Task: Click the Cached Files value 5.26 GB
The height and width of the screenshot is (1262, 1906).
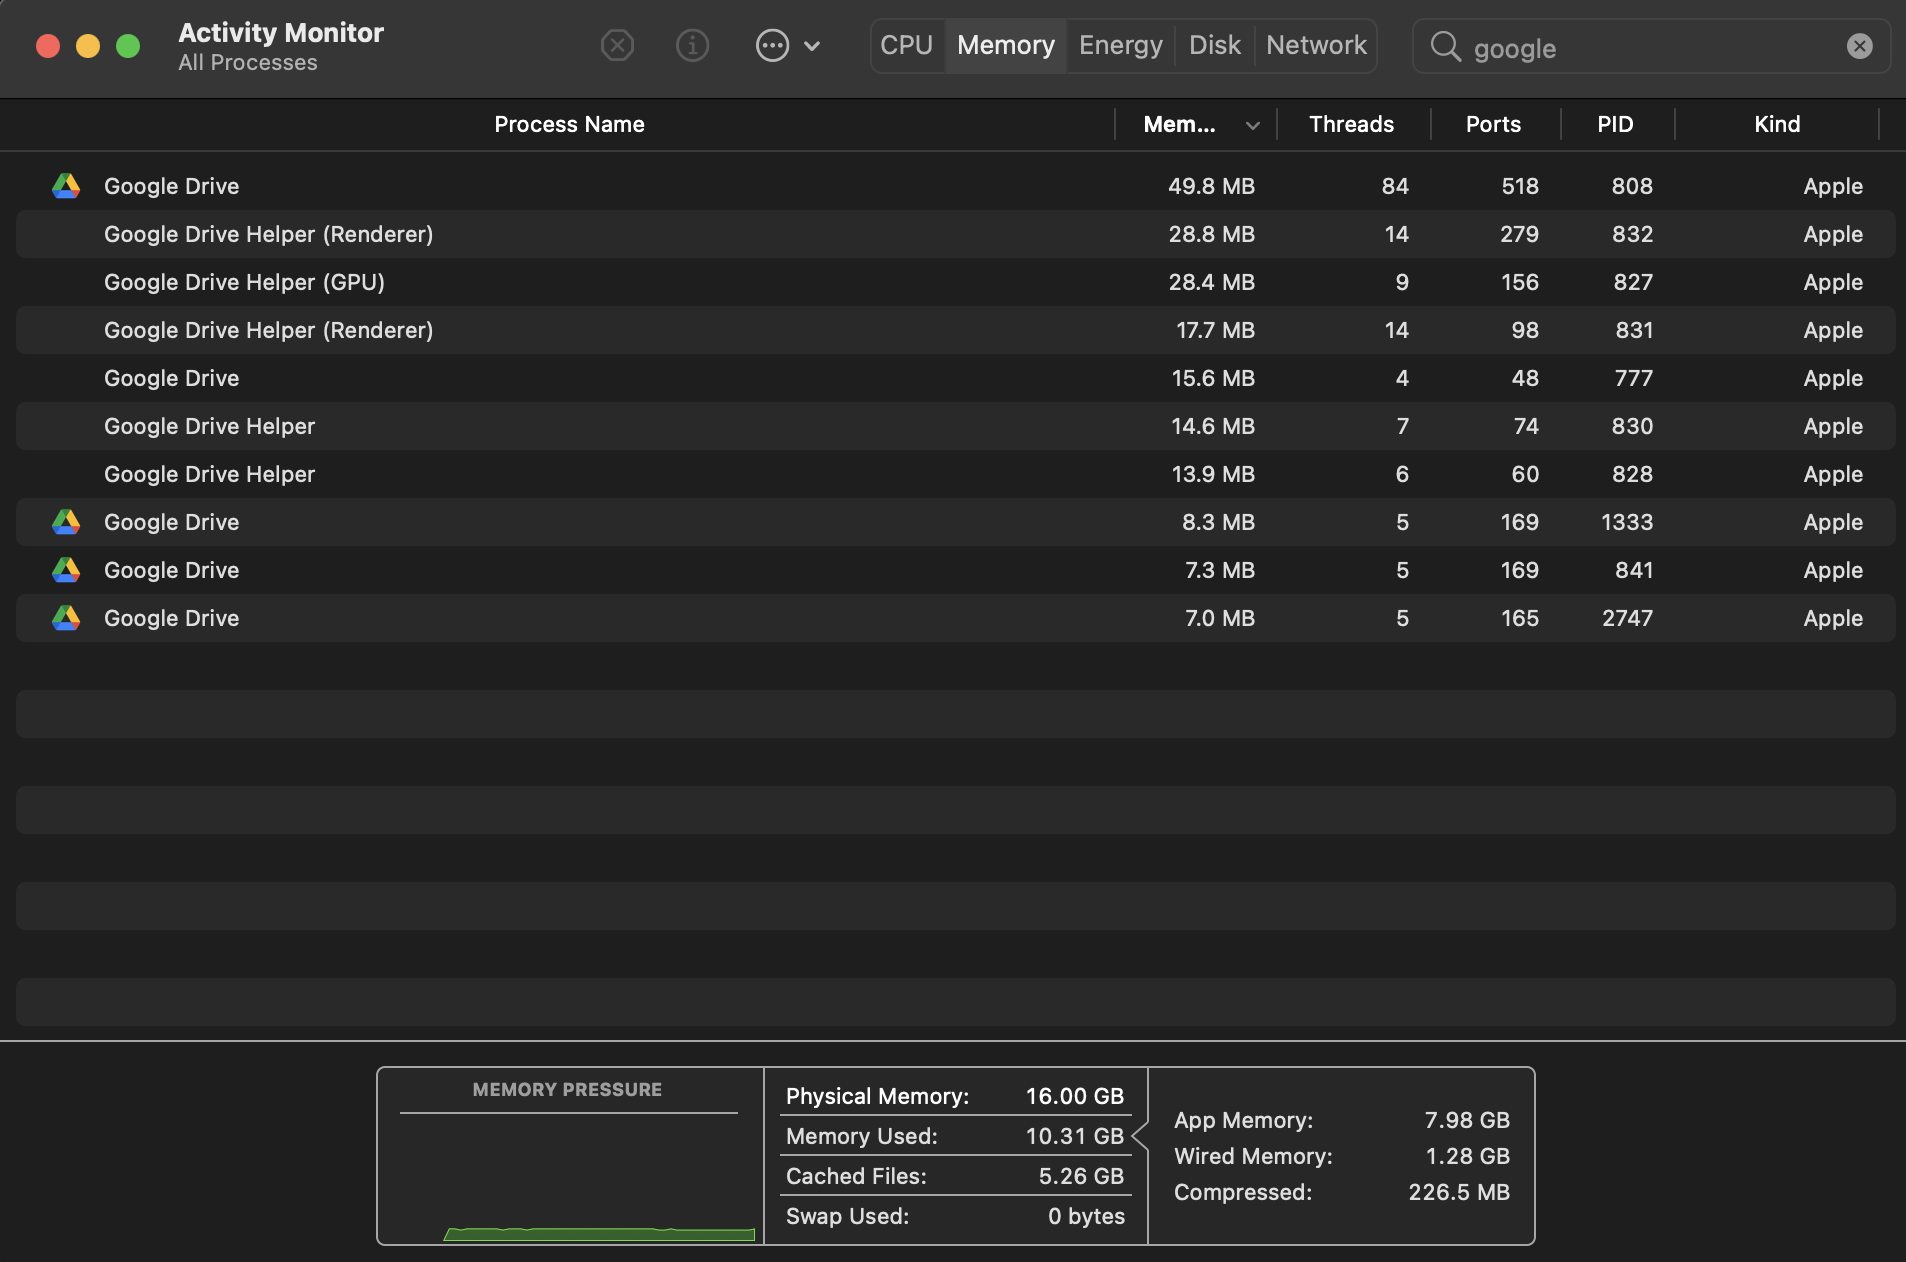Action: 1081,1176
